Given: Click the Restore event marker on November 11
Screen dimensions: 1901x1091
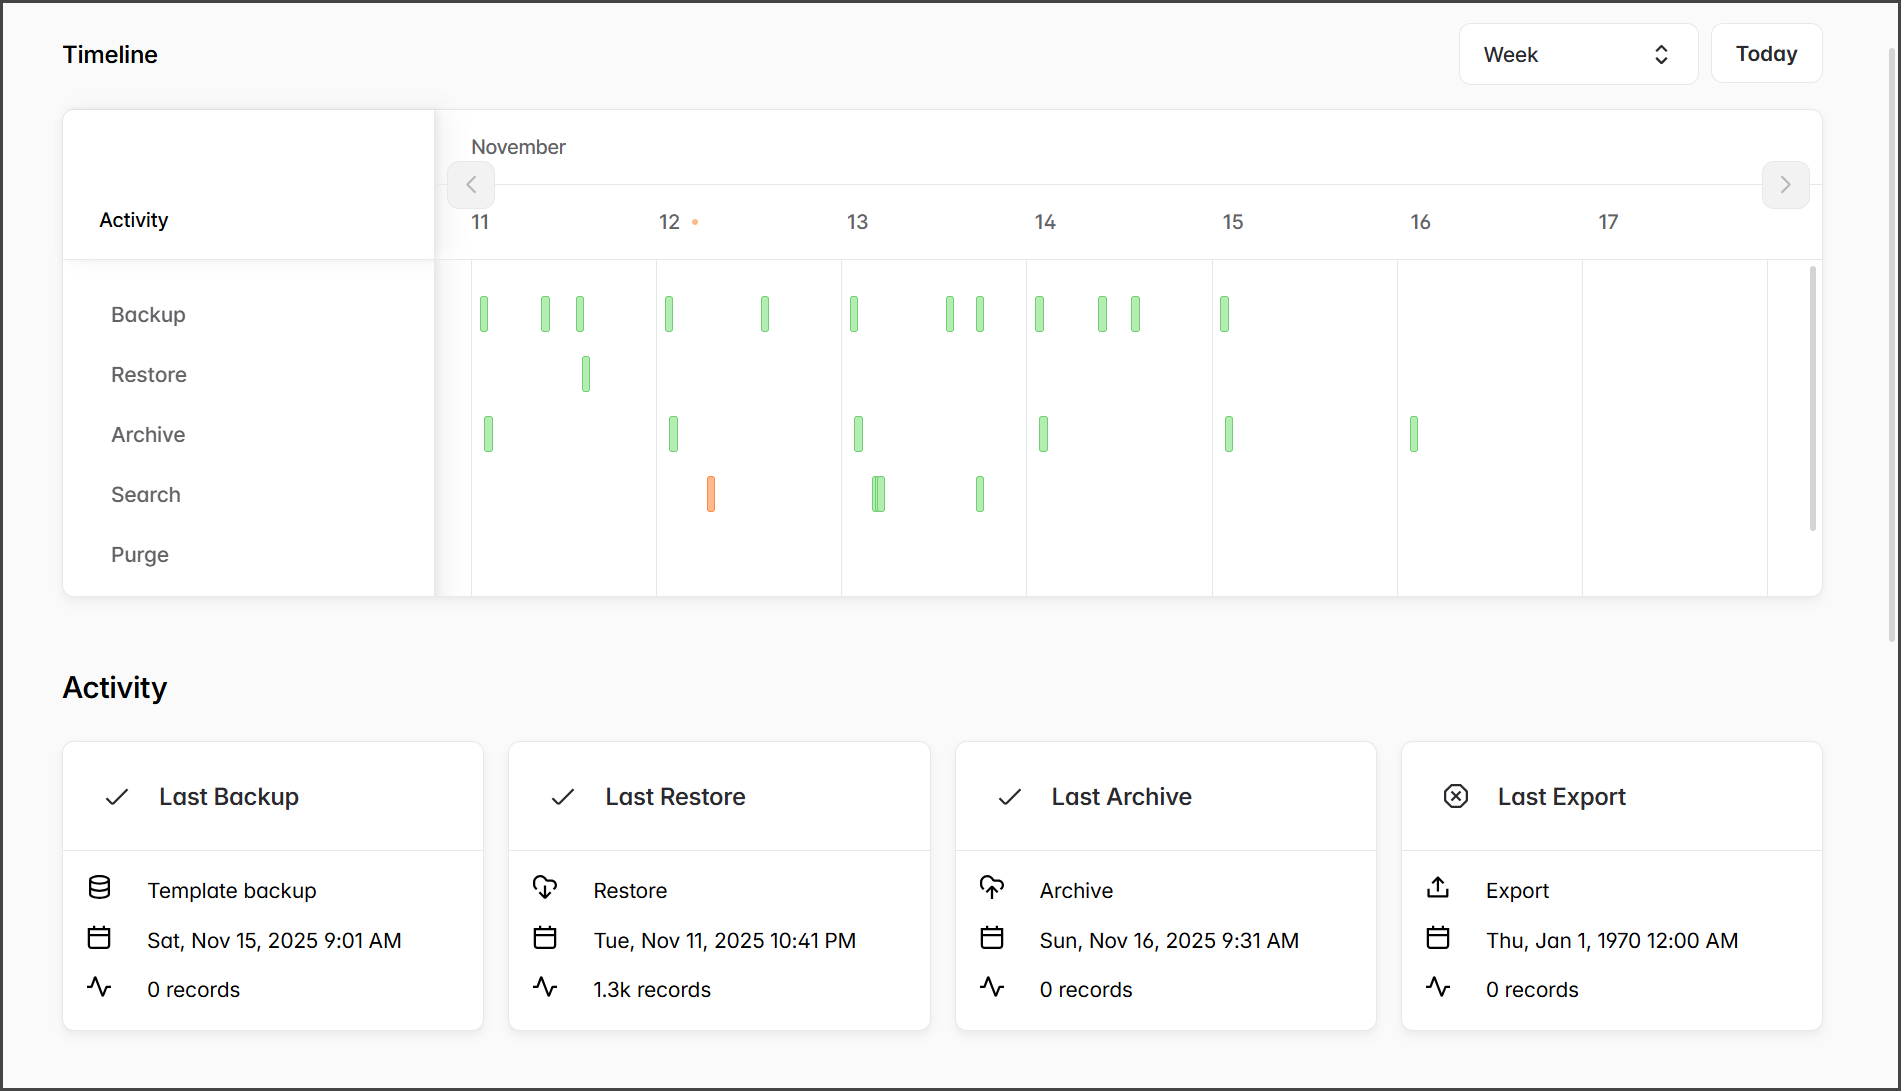Looking at the screenshot, I should [586, 374].
